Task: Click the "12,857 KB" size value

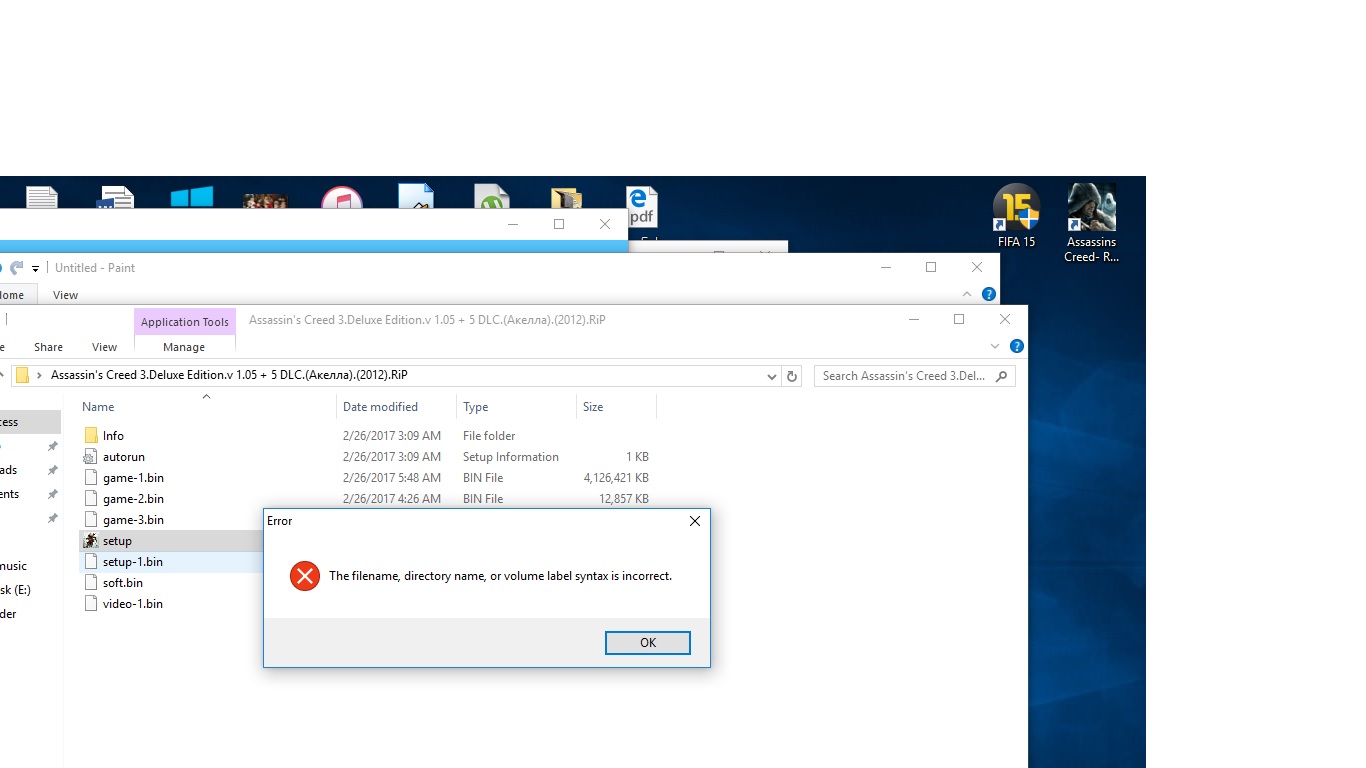Action: point(624,499)
